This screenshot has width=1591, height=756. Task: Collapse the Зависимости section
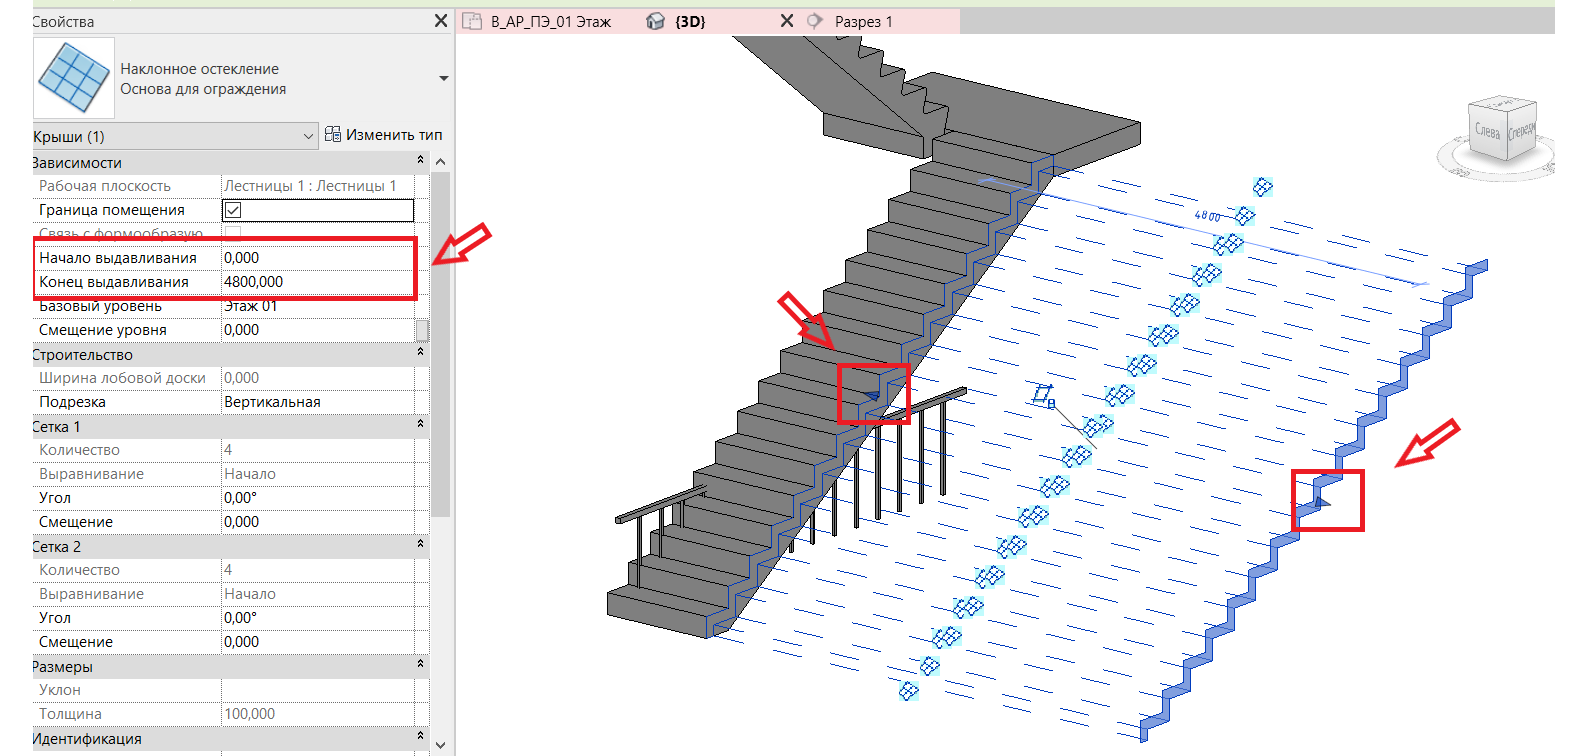point(420,161)
